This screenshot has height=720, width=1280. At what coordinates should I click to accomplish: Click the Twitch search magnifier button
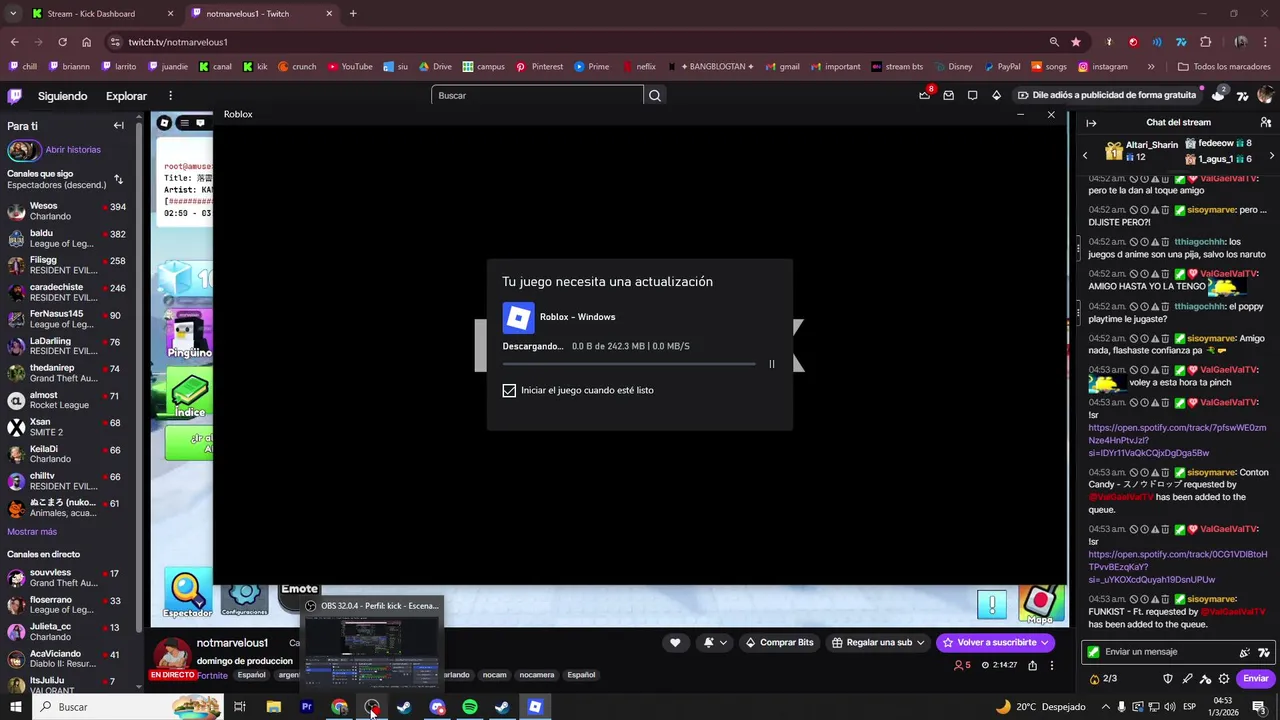655,95
